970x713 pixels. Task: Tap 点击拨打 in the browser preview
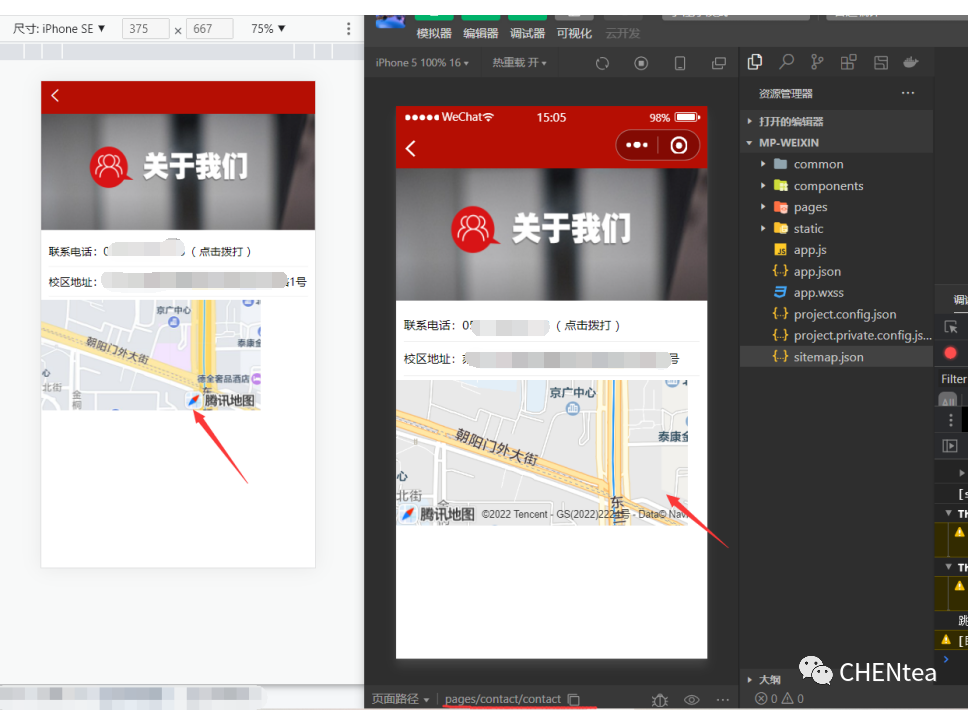coord(221,252)
